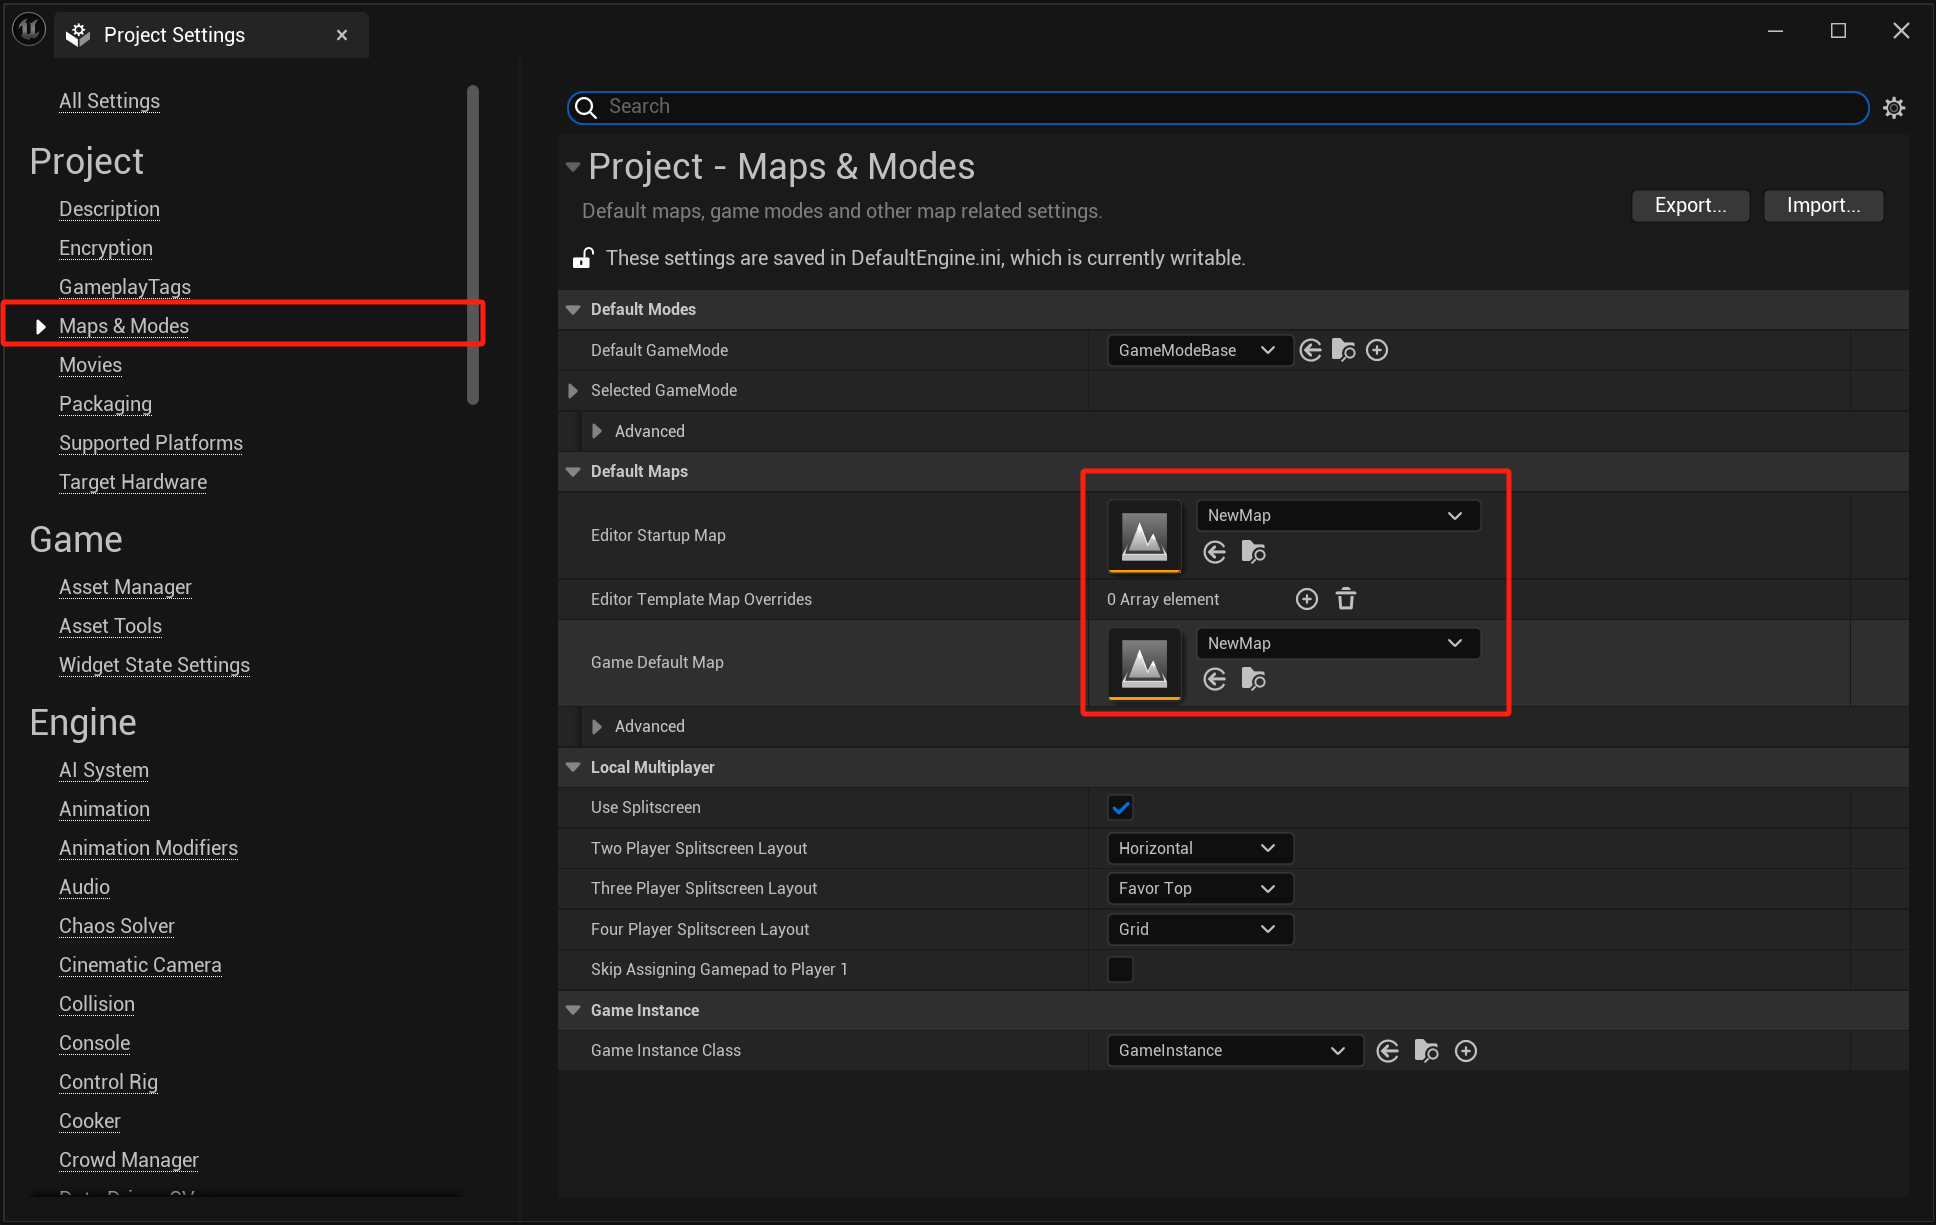Viewport: 1936px width, 1225px height.
Task: Create new Game Instance Class with plus
Action: click(1466, 1051)
